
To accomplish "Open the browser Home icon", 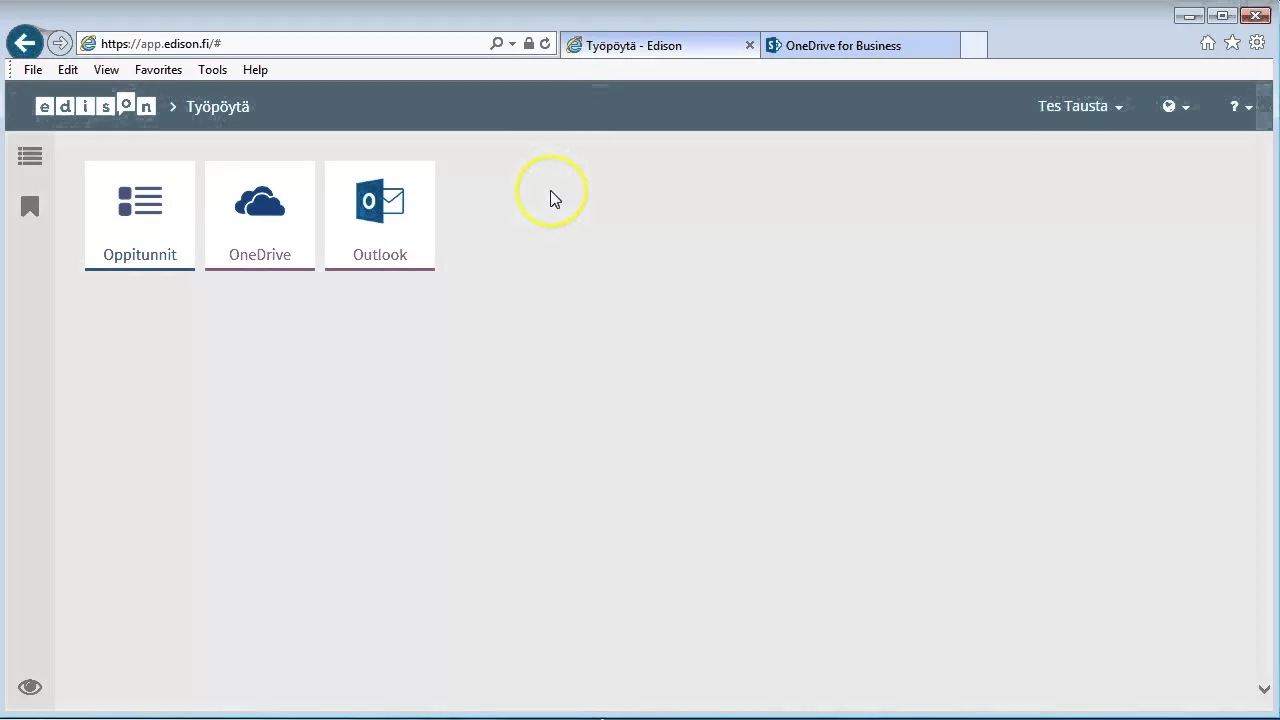I will [1208, 43].
